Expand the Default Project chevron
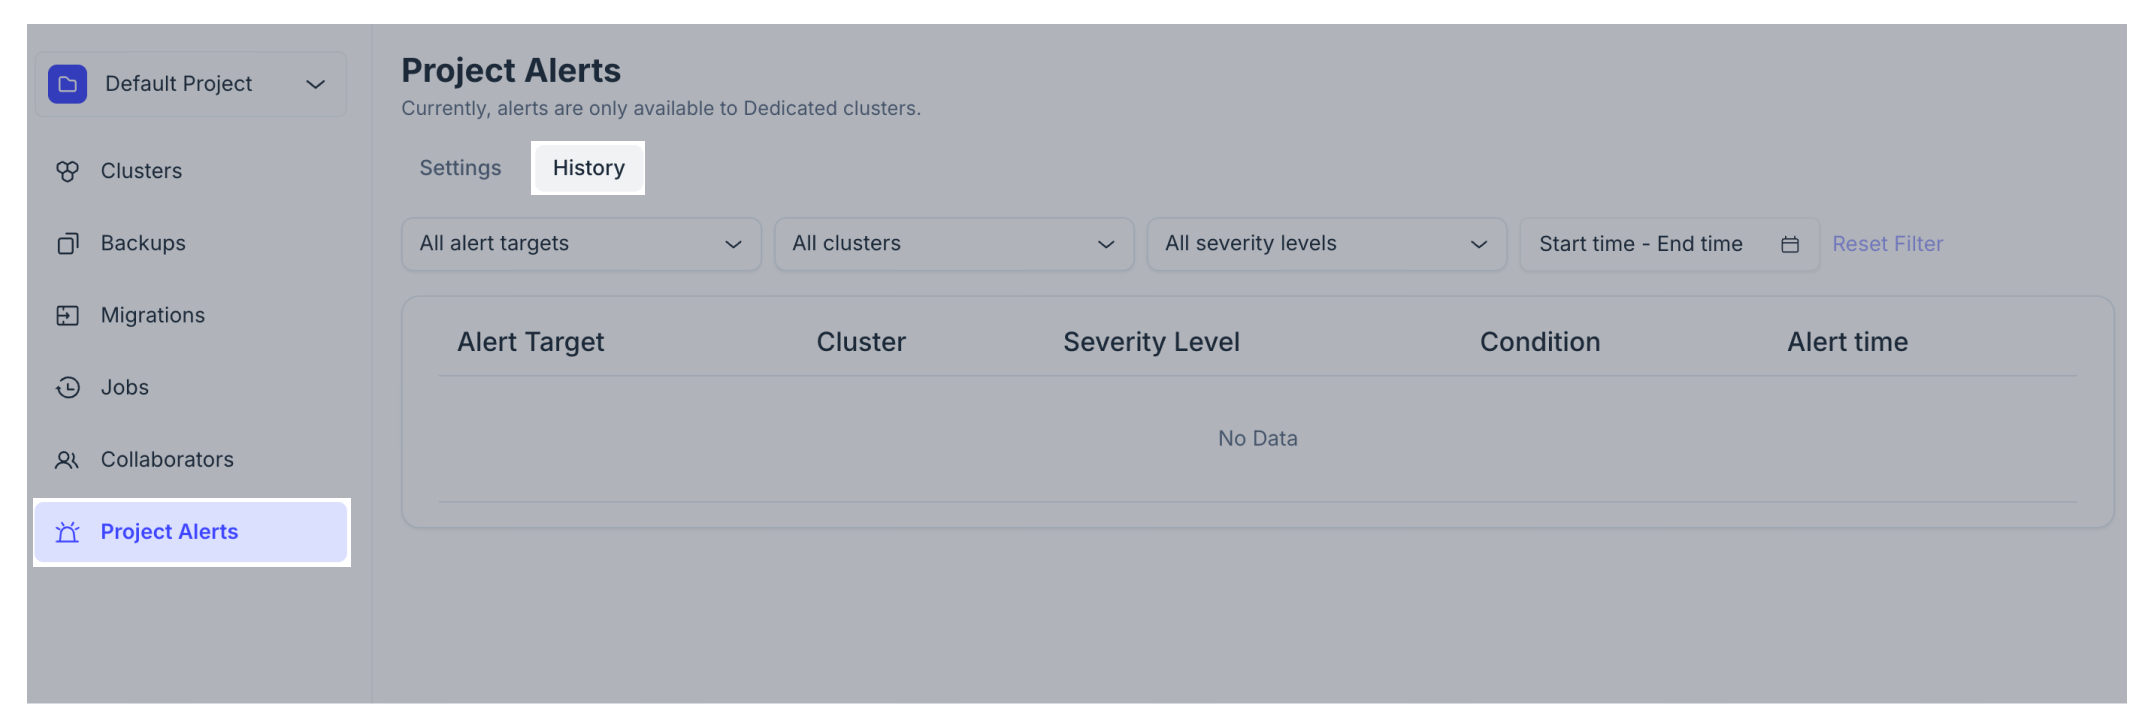Screen dimensions: 2154x726 tap(315, 84)
